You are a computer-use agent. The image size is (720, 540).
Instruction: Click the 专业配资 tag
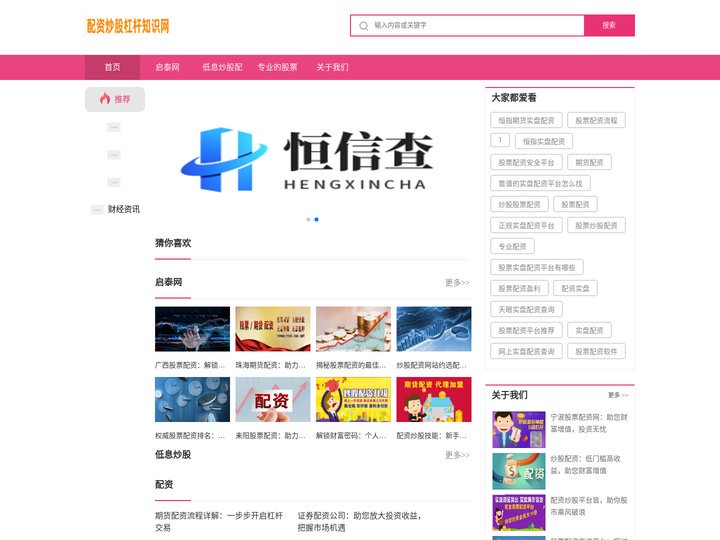(x=512, y=247)
